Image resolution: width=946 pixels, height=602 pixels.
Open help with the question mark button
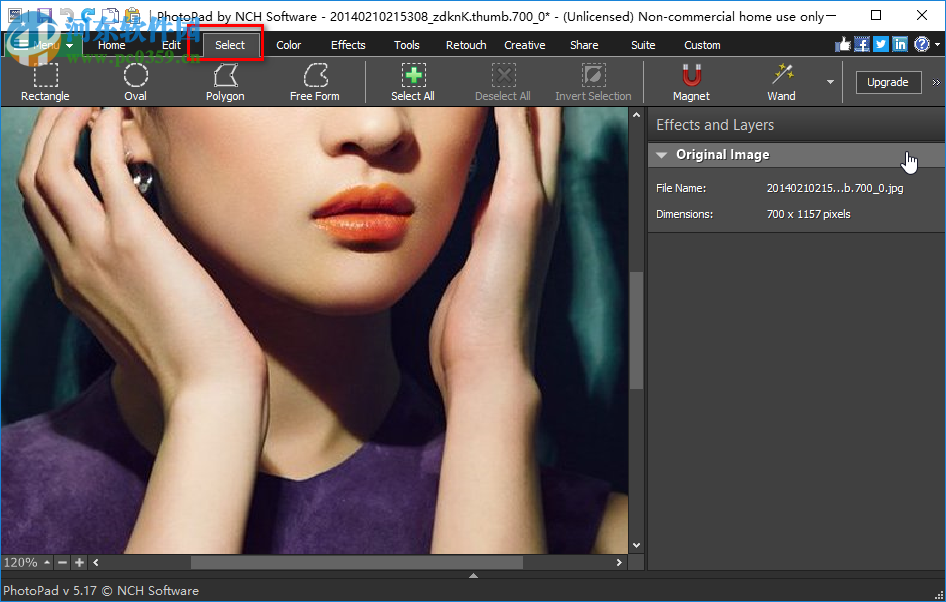click(920, 43)
